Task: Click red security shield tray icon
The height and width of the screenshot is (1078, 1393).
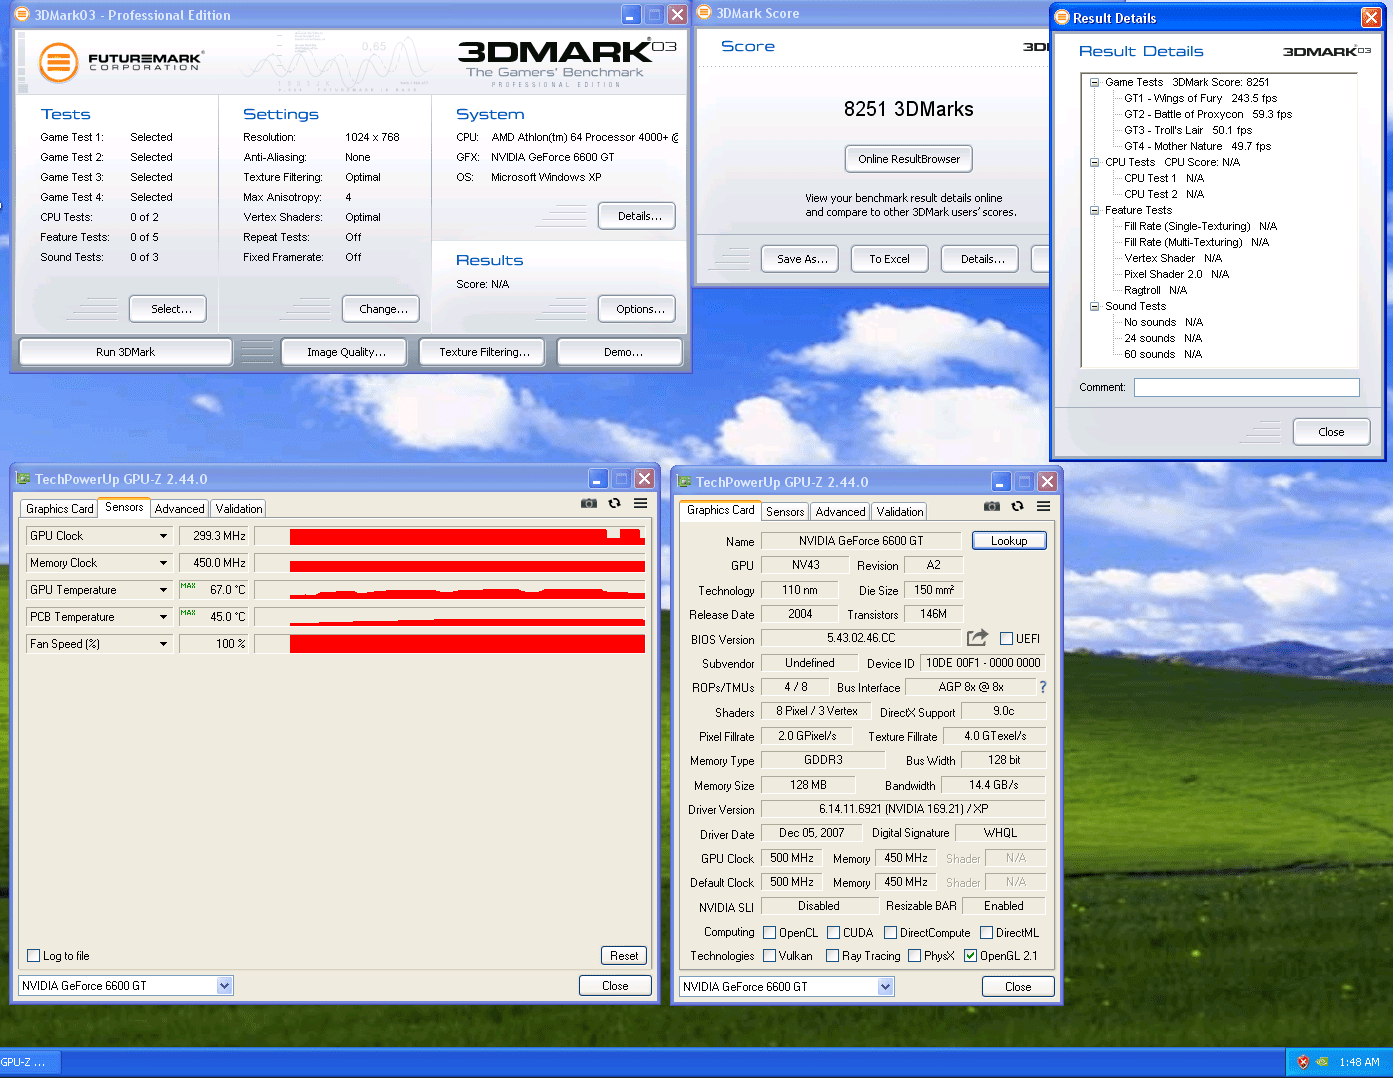Action: point(1303,1062)
